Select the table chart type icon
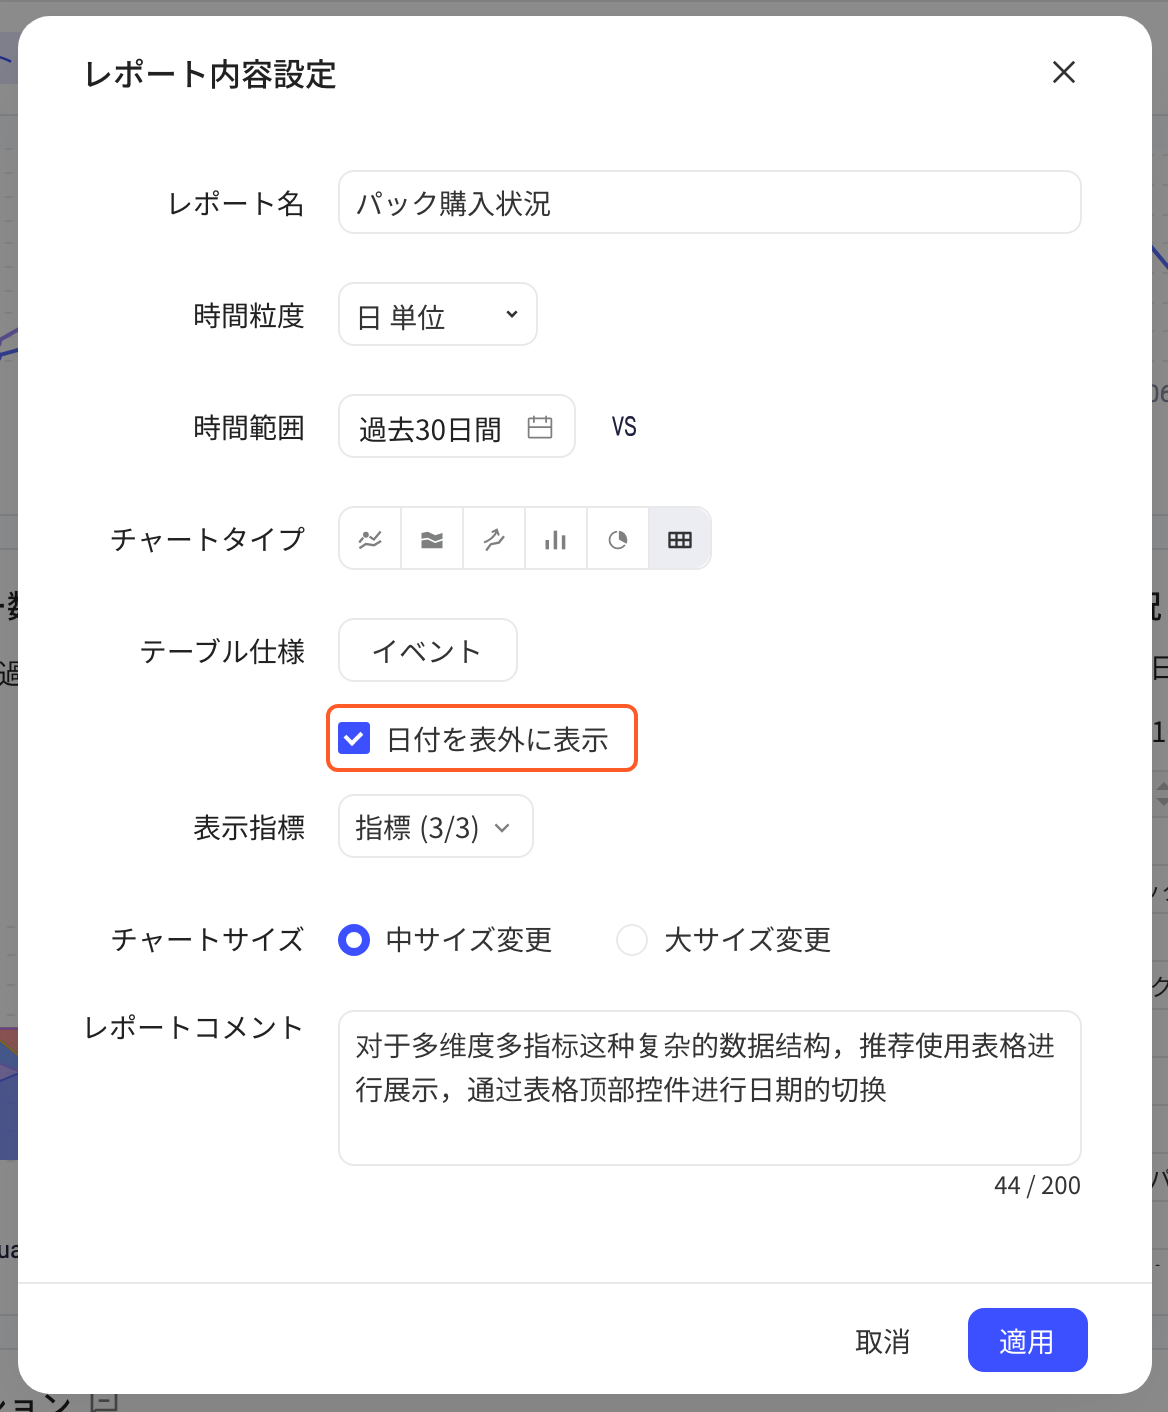The width and height of the screenshot is (1168, 1412). tap(680, 540)
